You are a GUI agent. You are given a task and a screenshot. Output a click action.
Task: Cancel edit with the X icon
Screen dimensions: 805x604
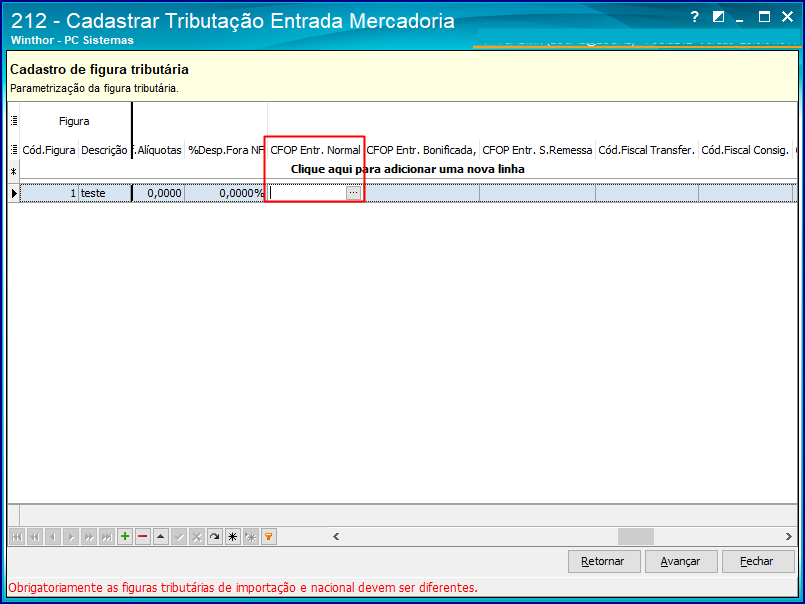(197, 537)
